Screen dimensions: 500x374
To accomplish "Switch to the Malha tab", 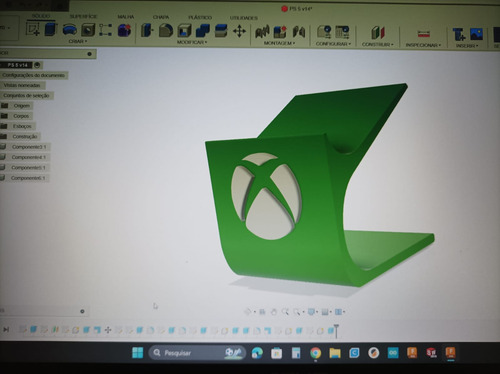I will pos(126,17).
